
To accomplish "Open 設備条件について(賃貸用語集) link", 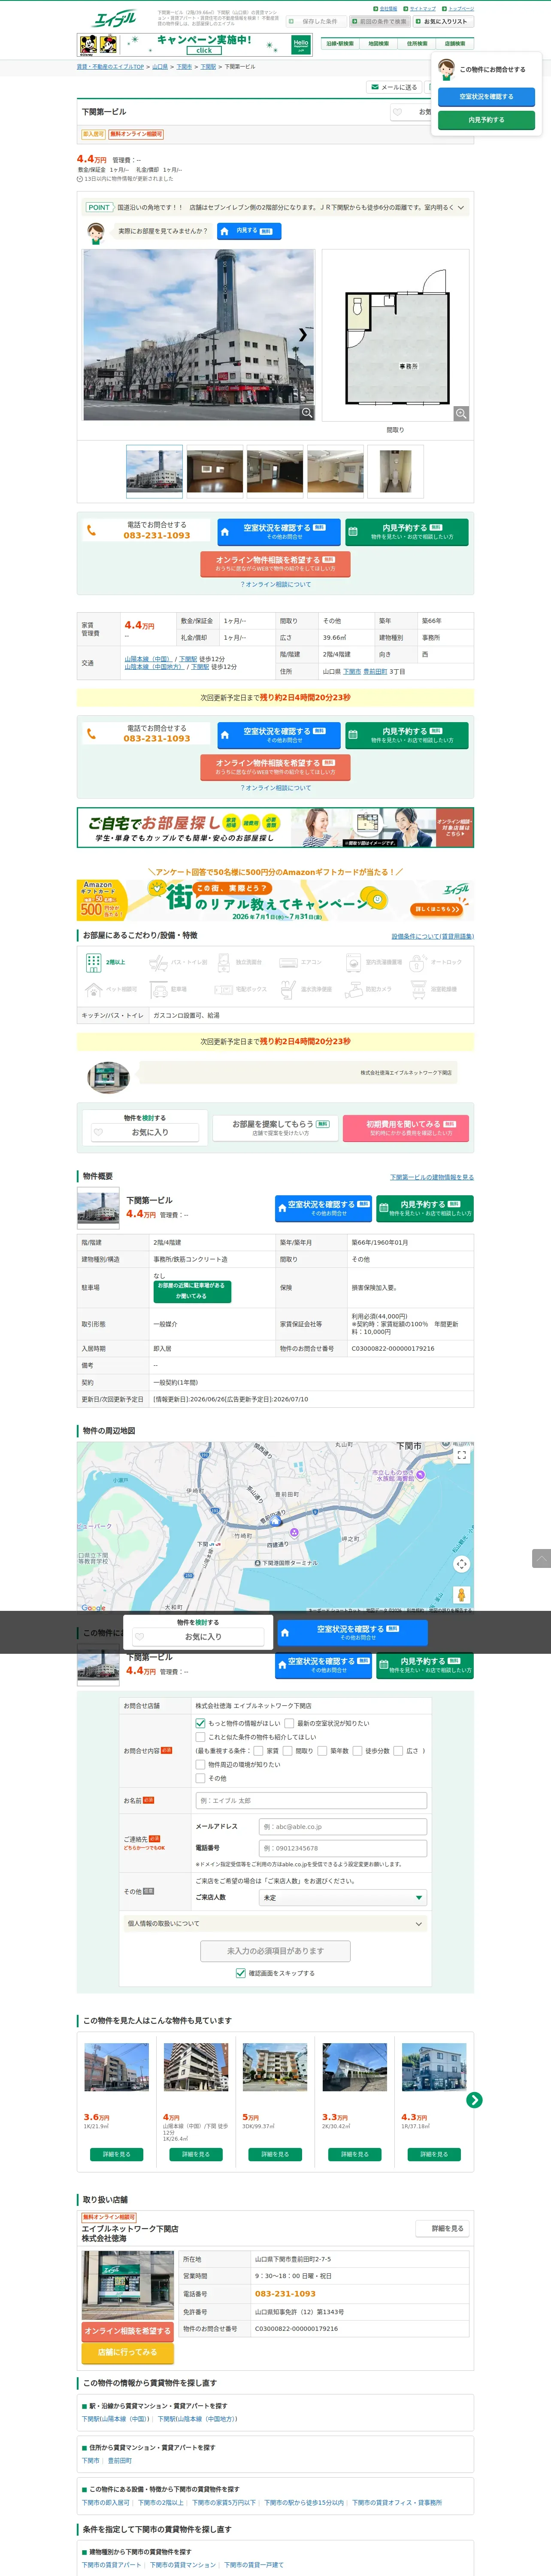I will [432, 936].
